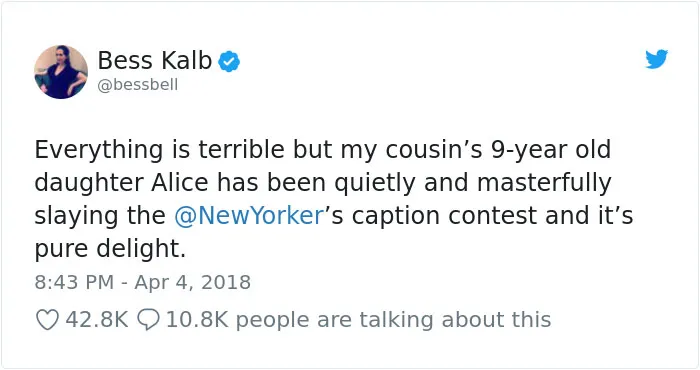This screenshot has height=370, width=700.
Task: Click the name 'Alice' in the tweet
Action: click(x=179, y=183)
